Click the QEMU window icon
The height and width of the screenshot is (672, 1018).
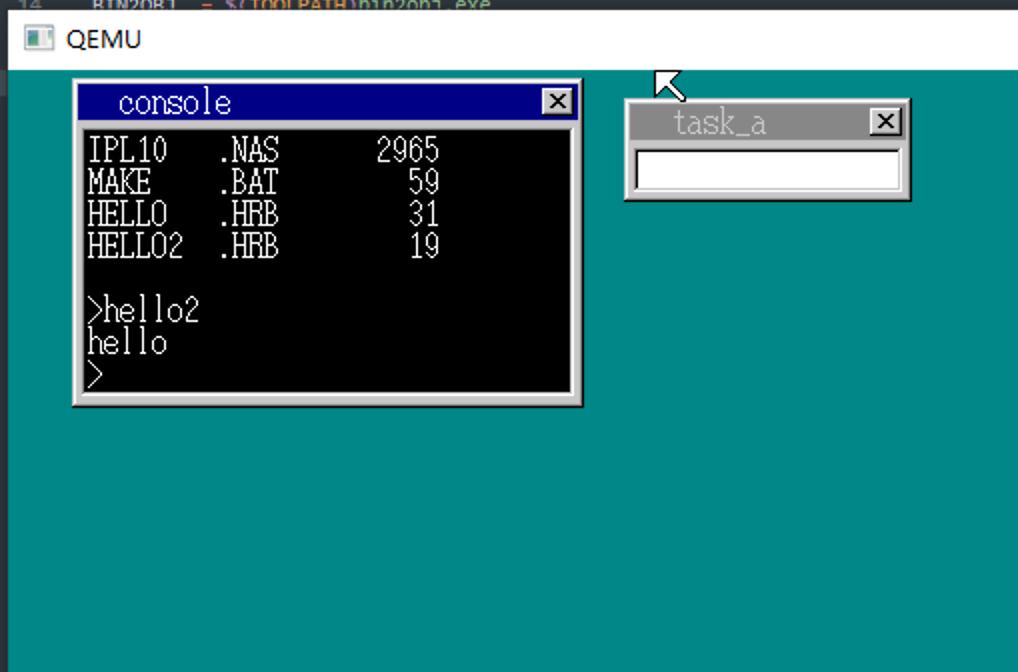(38, 38)
